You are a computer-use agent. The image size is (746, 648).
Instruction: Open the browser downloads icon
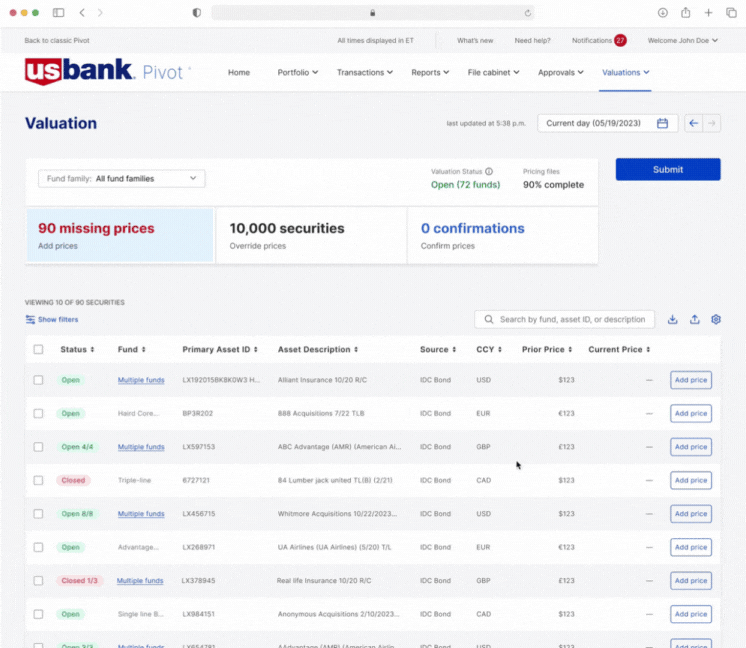point(663,13)
